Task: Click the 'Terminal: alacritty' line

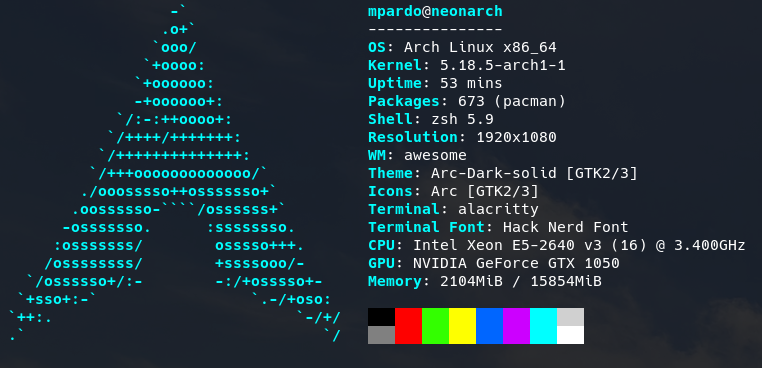Action: (453, 210)
